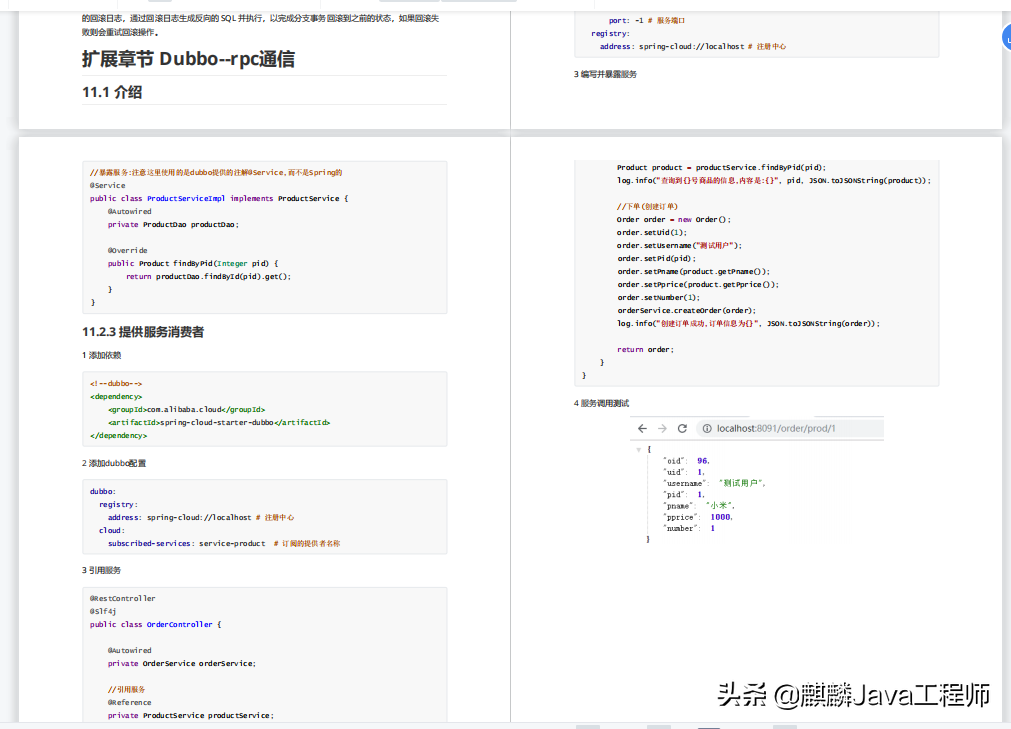Click the JSON "oid": 96 row
The image size is (1011, 729).
(687, 461)
